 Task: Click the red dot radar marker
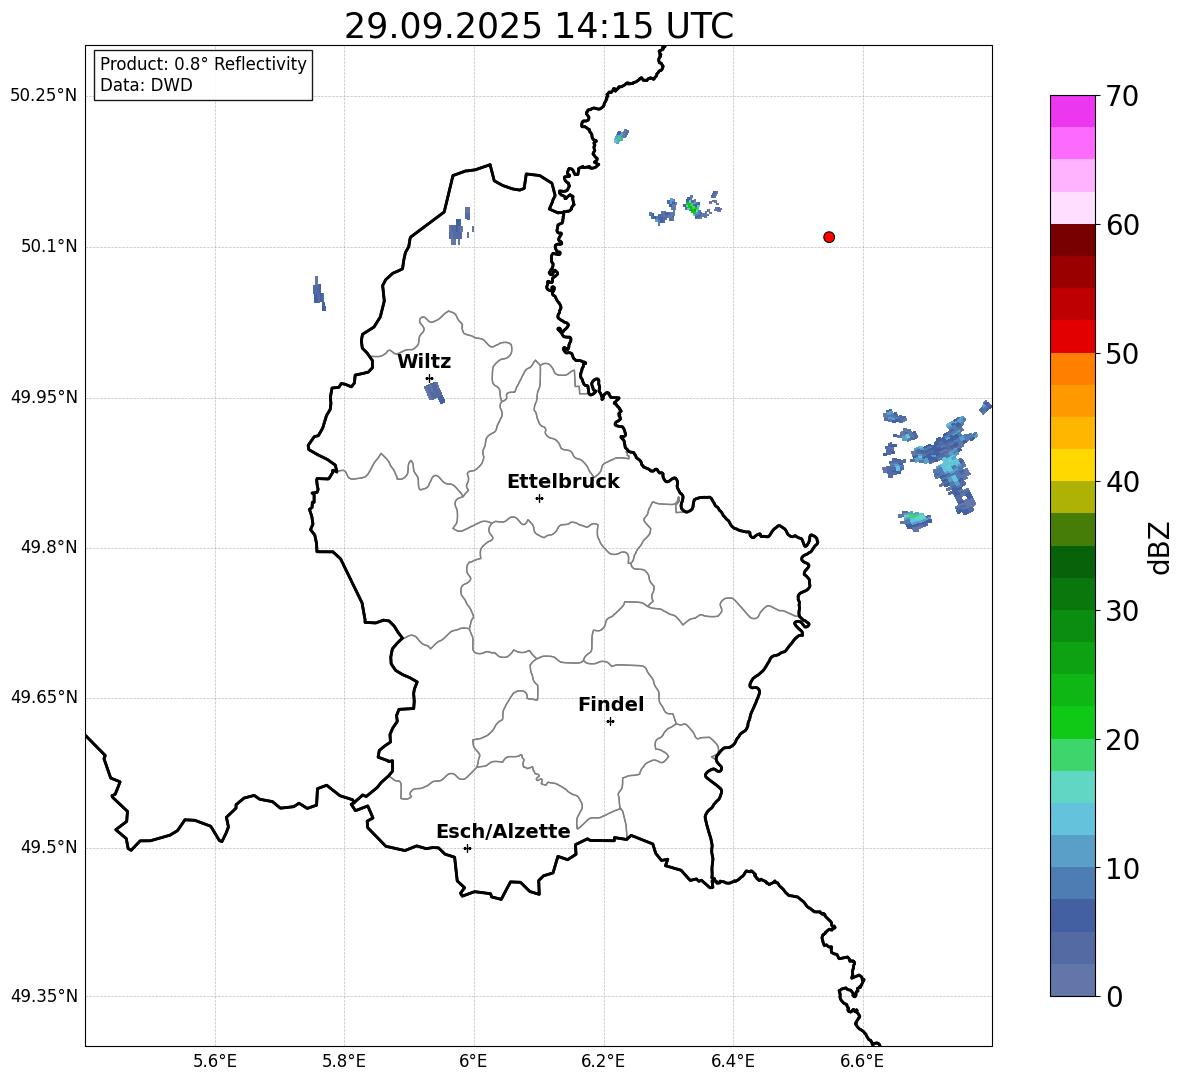coord(829,237)
